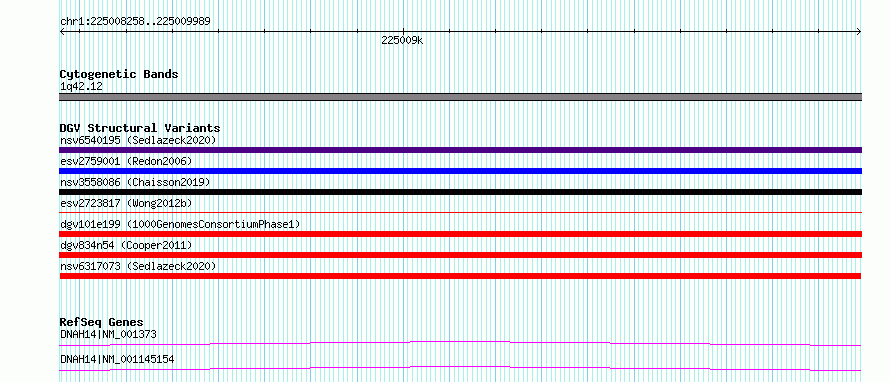Click the 225009k ruler tick label
Screen dimensions: 890x382
[402, 40]
